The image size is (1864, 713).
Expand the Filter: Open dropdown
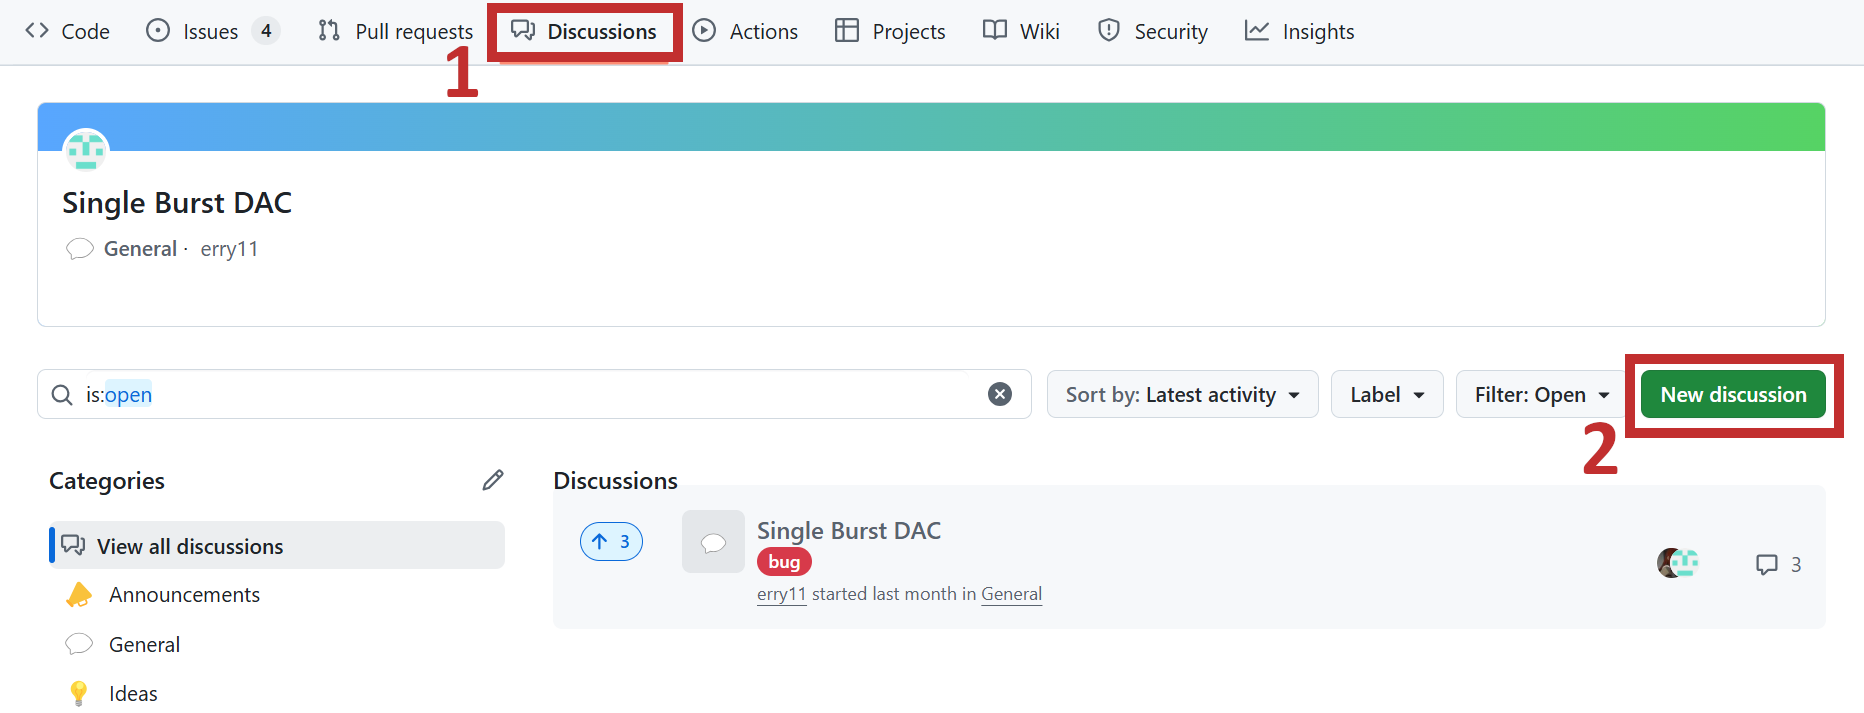[1541, 395]
